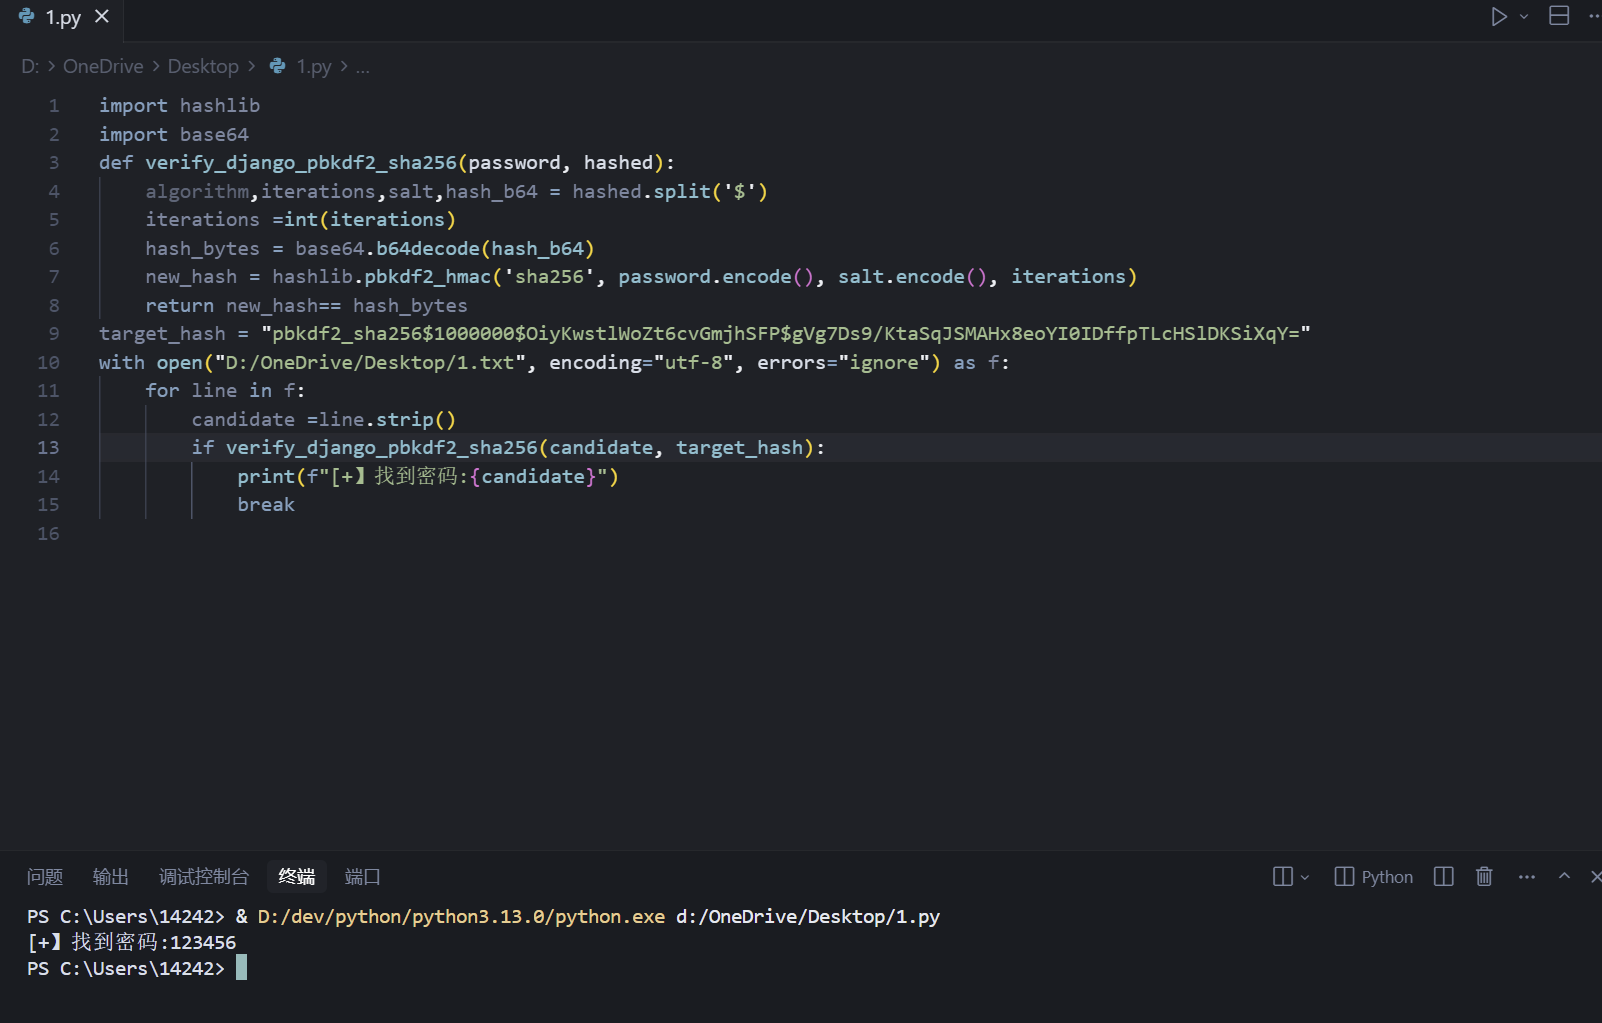Open editor more actions ellipsis
Image resolution: width=1602 pixels, height=1023 pixels.
(x=1594, y=16)
